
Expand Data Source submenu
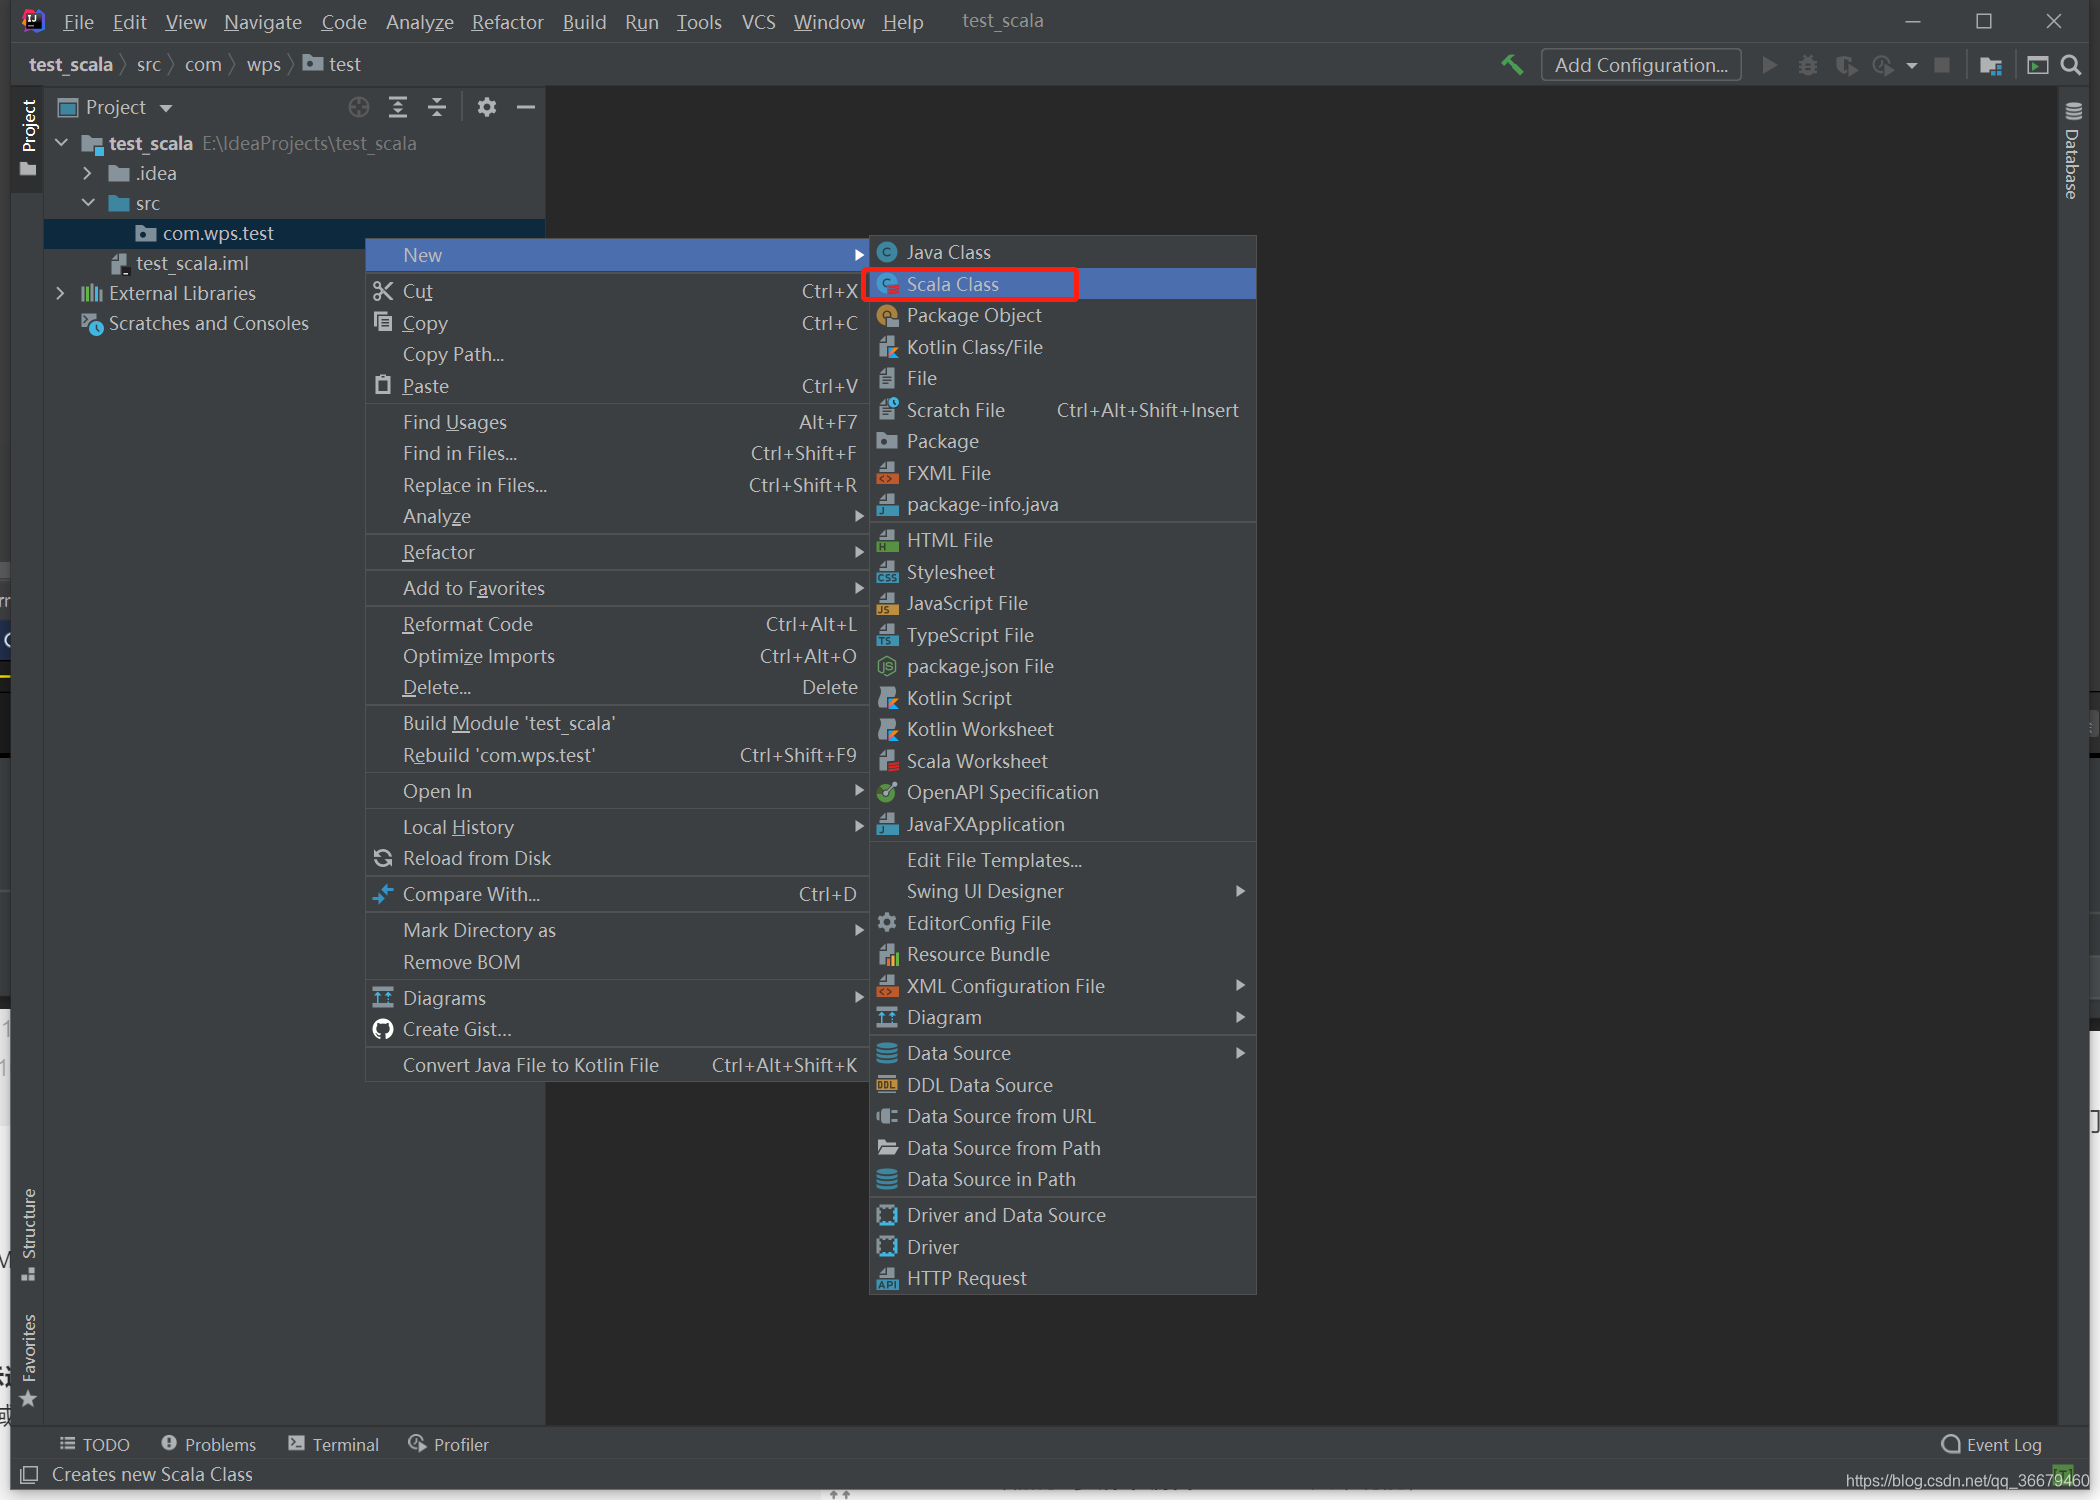pyautogui.click(x=1063, y=1053)
